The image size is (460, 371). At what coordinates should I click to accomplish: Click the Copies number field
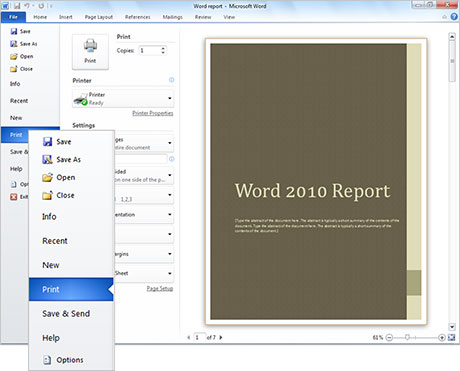click(x=150, y=50)
